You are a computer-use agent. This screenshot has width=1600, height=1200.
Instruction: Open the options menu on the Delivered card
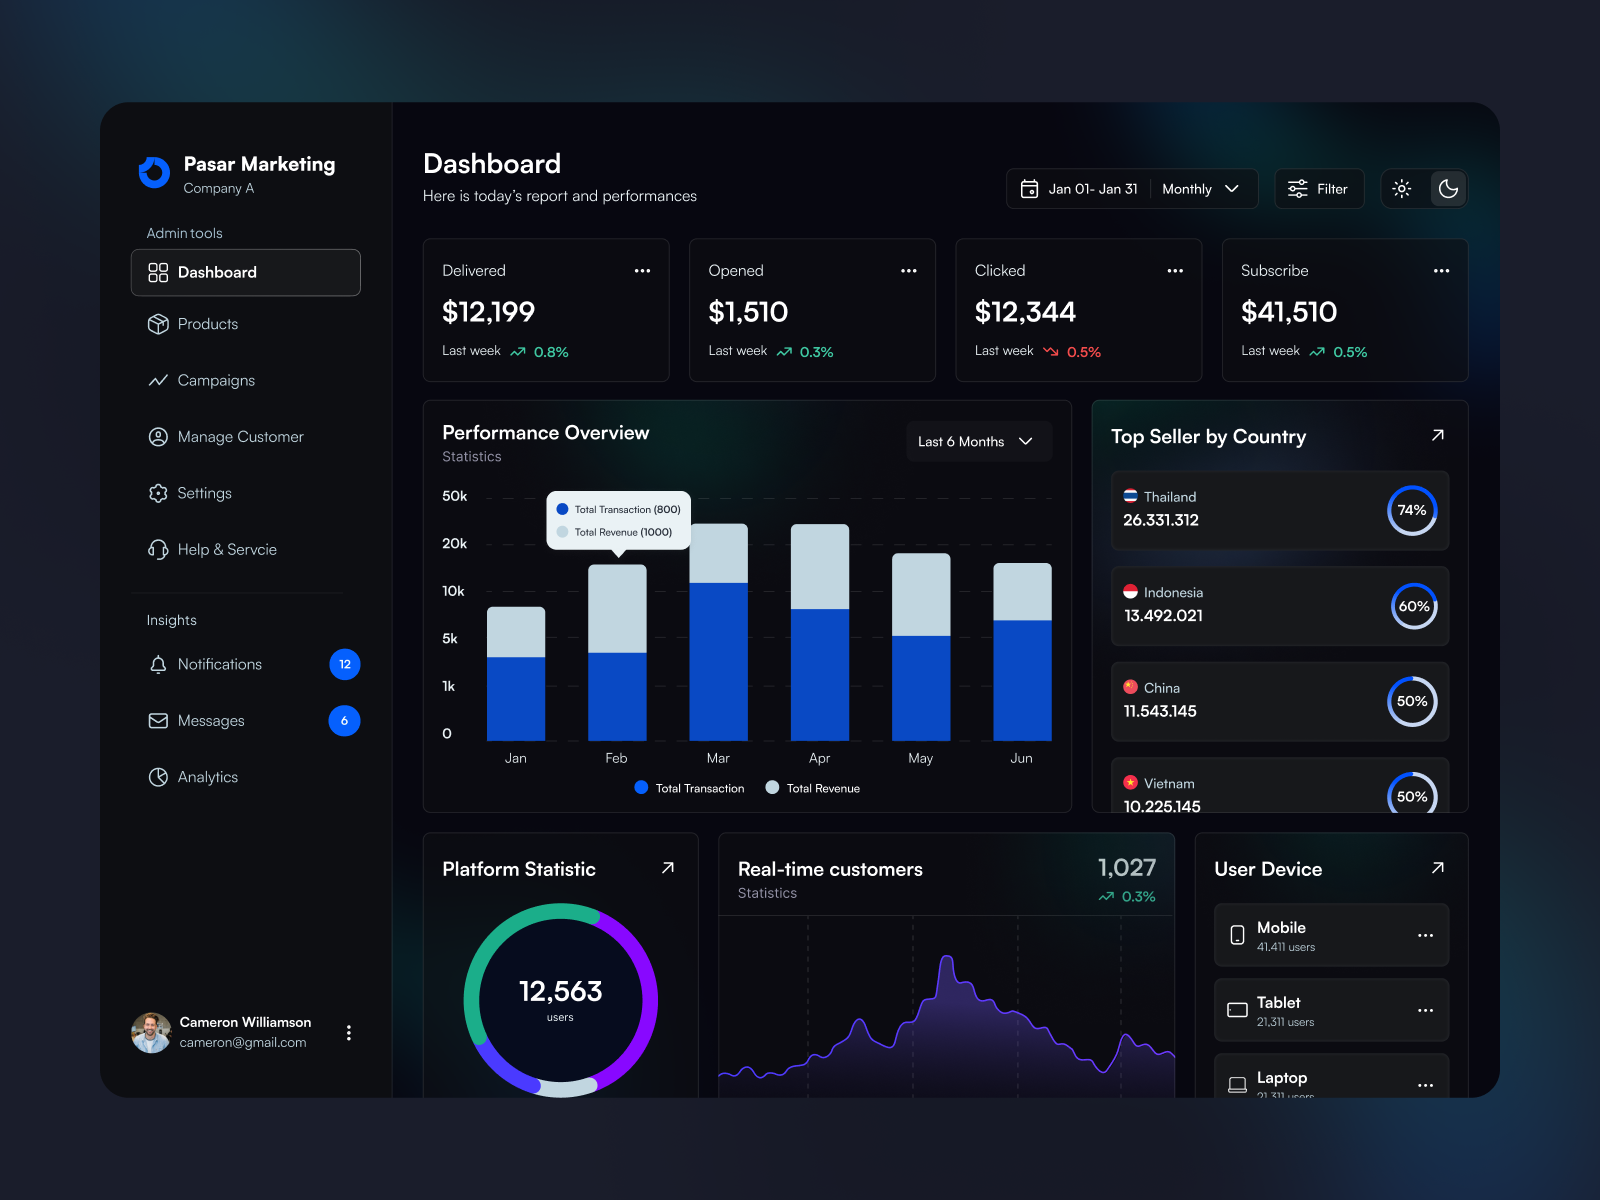(x=643, y=270)
